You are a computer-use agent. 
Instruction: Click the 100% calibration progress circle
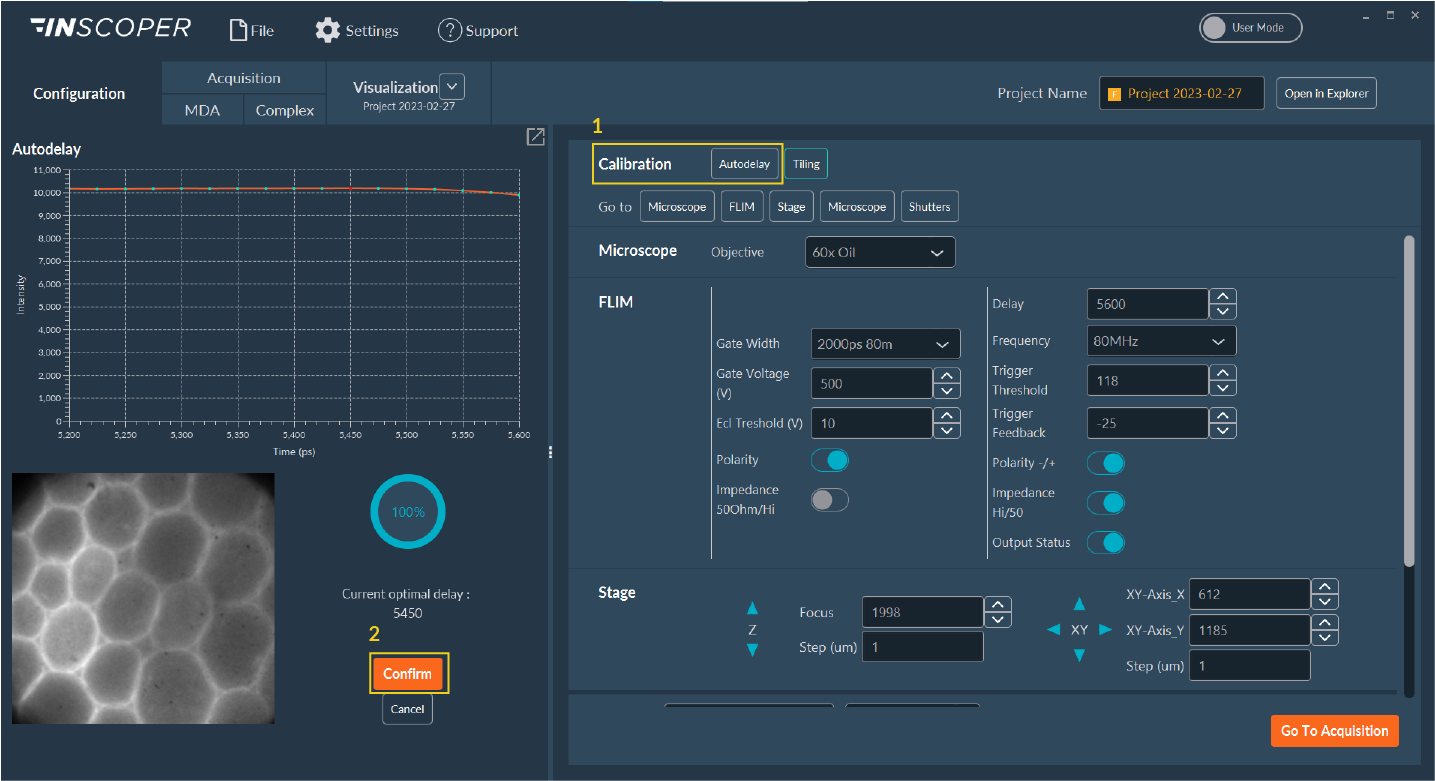[407, 511]
